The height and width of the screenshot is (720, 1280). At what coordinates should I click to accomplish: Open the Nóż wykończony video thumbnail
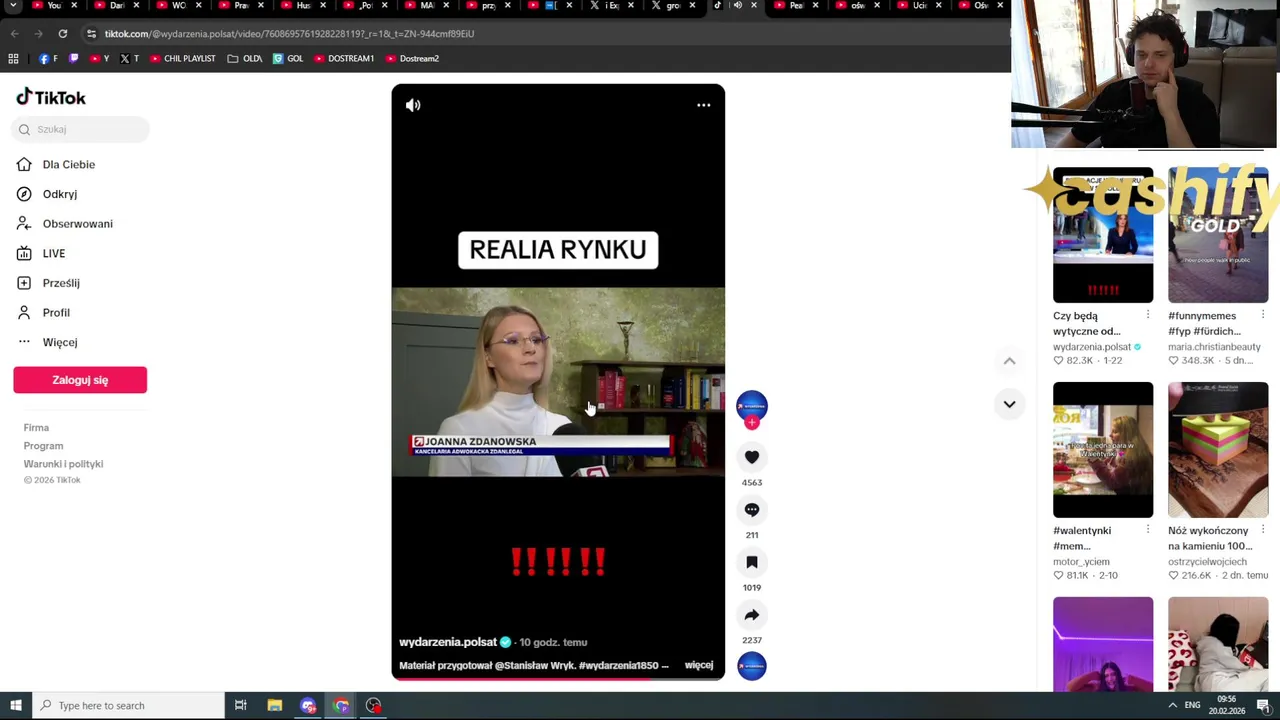click(1218, 450)
